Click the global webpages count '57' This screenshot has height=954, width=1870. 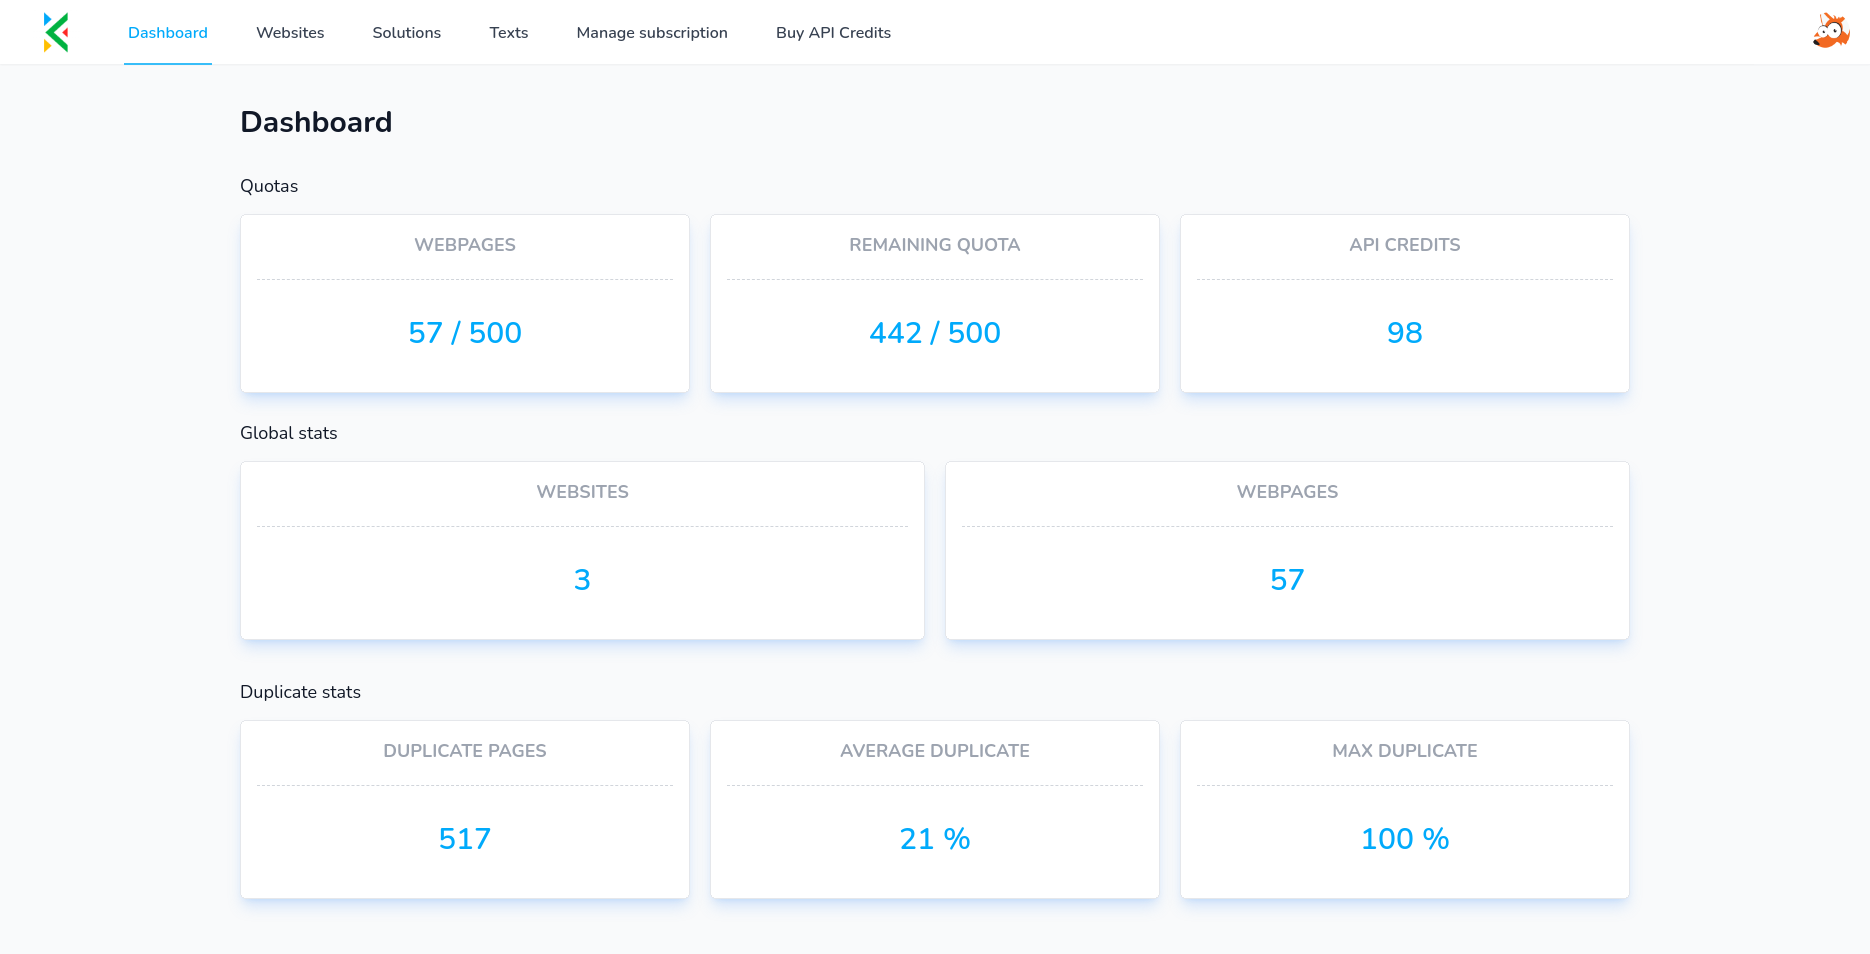[1287, 580]
